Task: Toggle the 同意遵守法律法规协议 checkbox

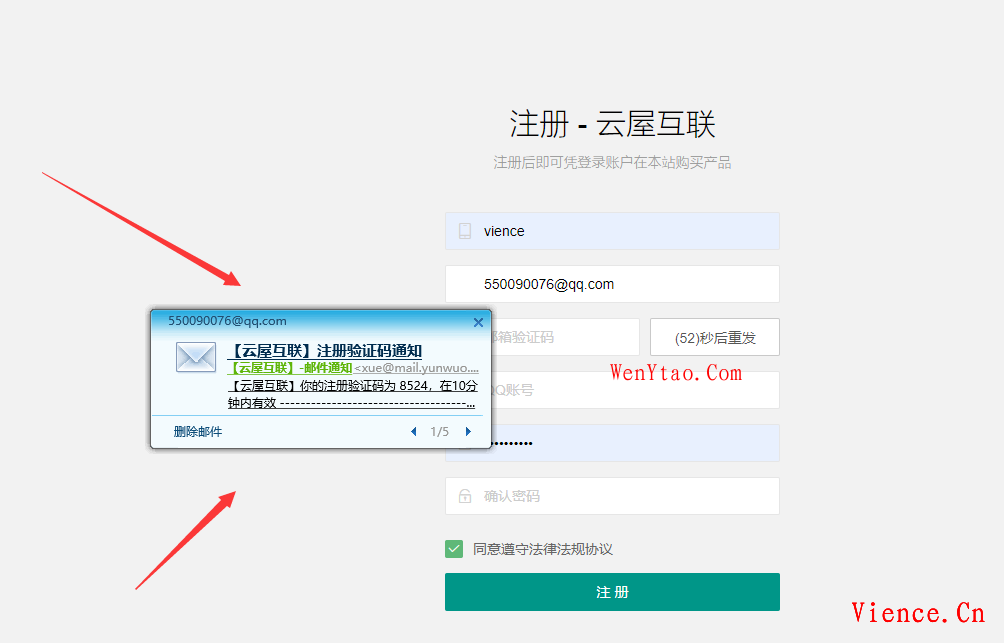Action: pos(454,549)
